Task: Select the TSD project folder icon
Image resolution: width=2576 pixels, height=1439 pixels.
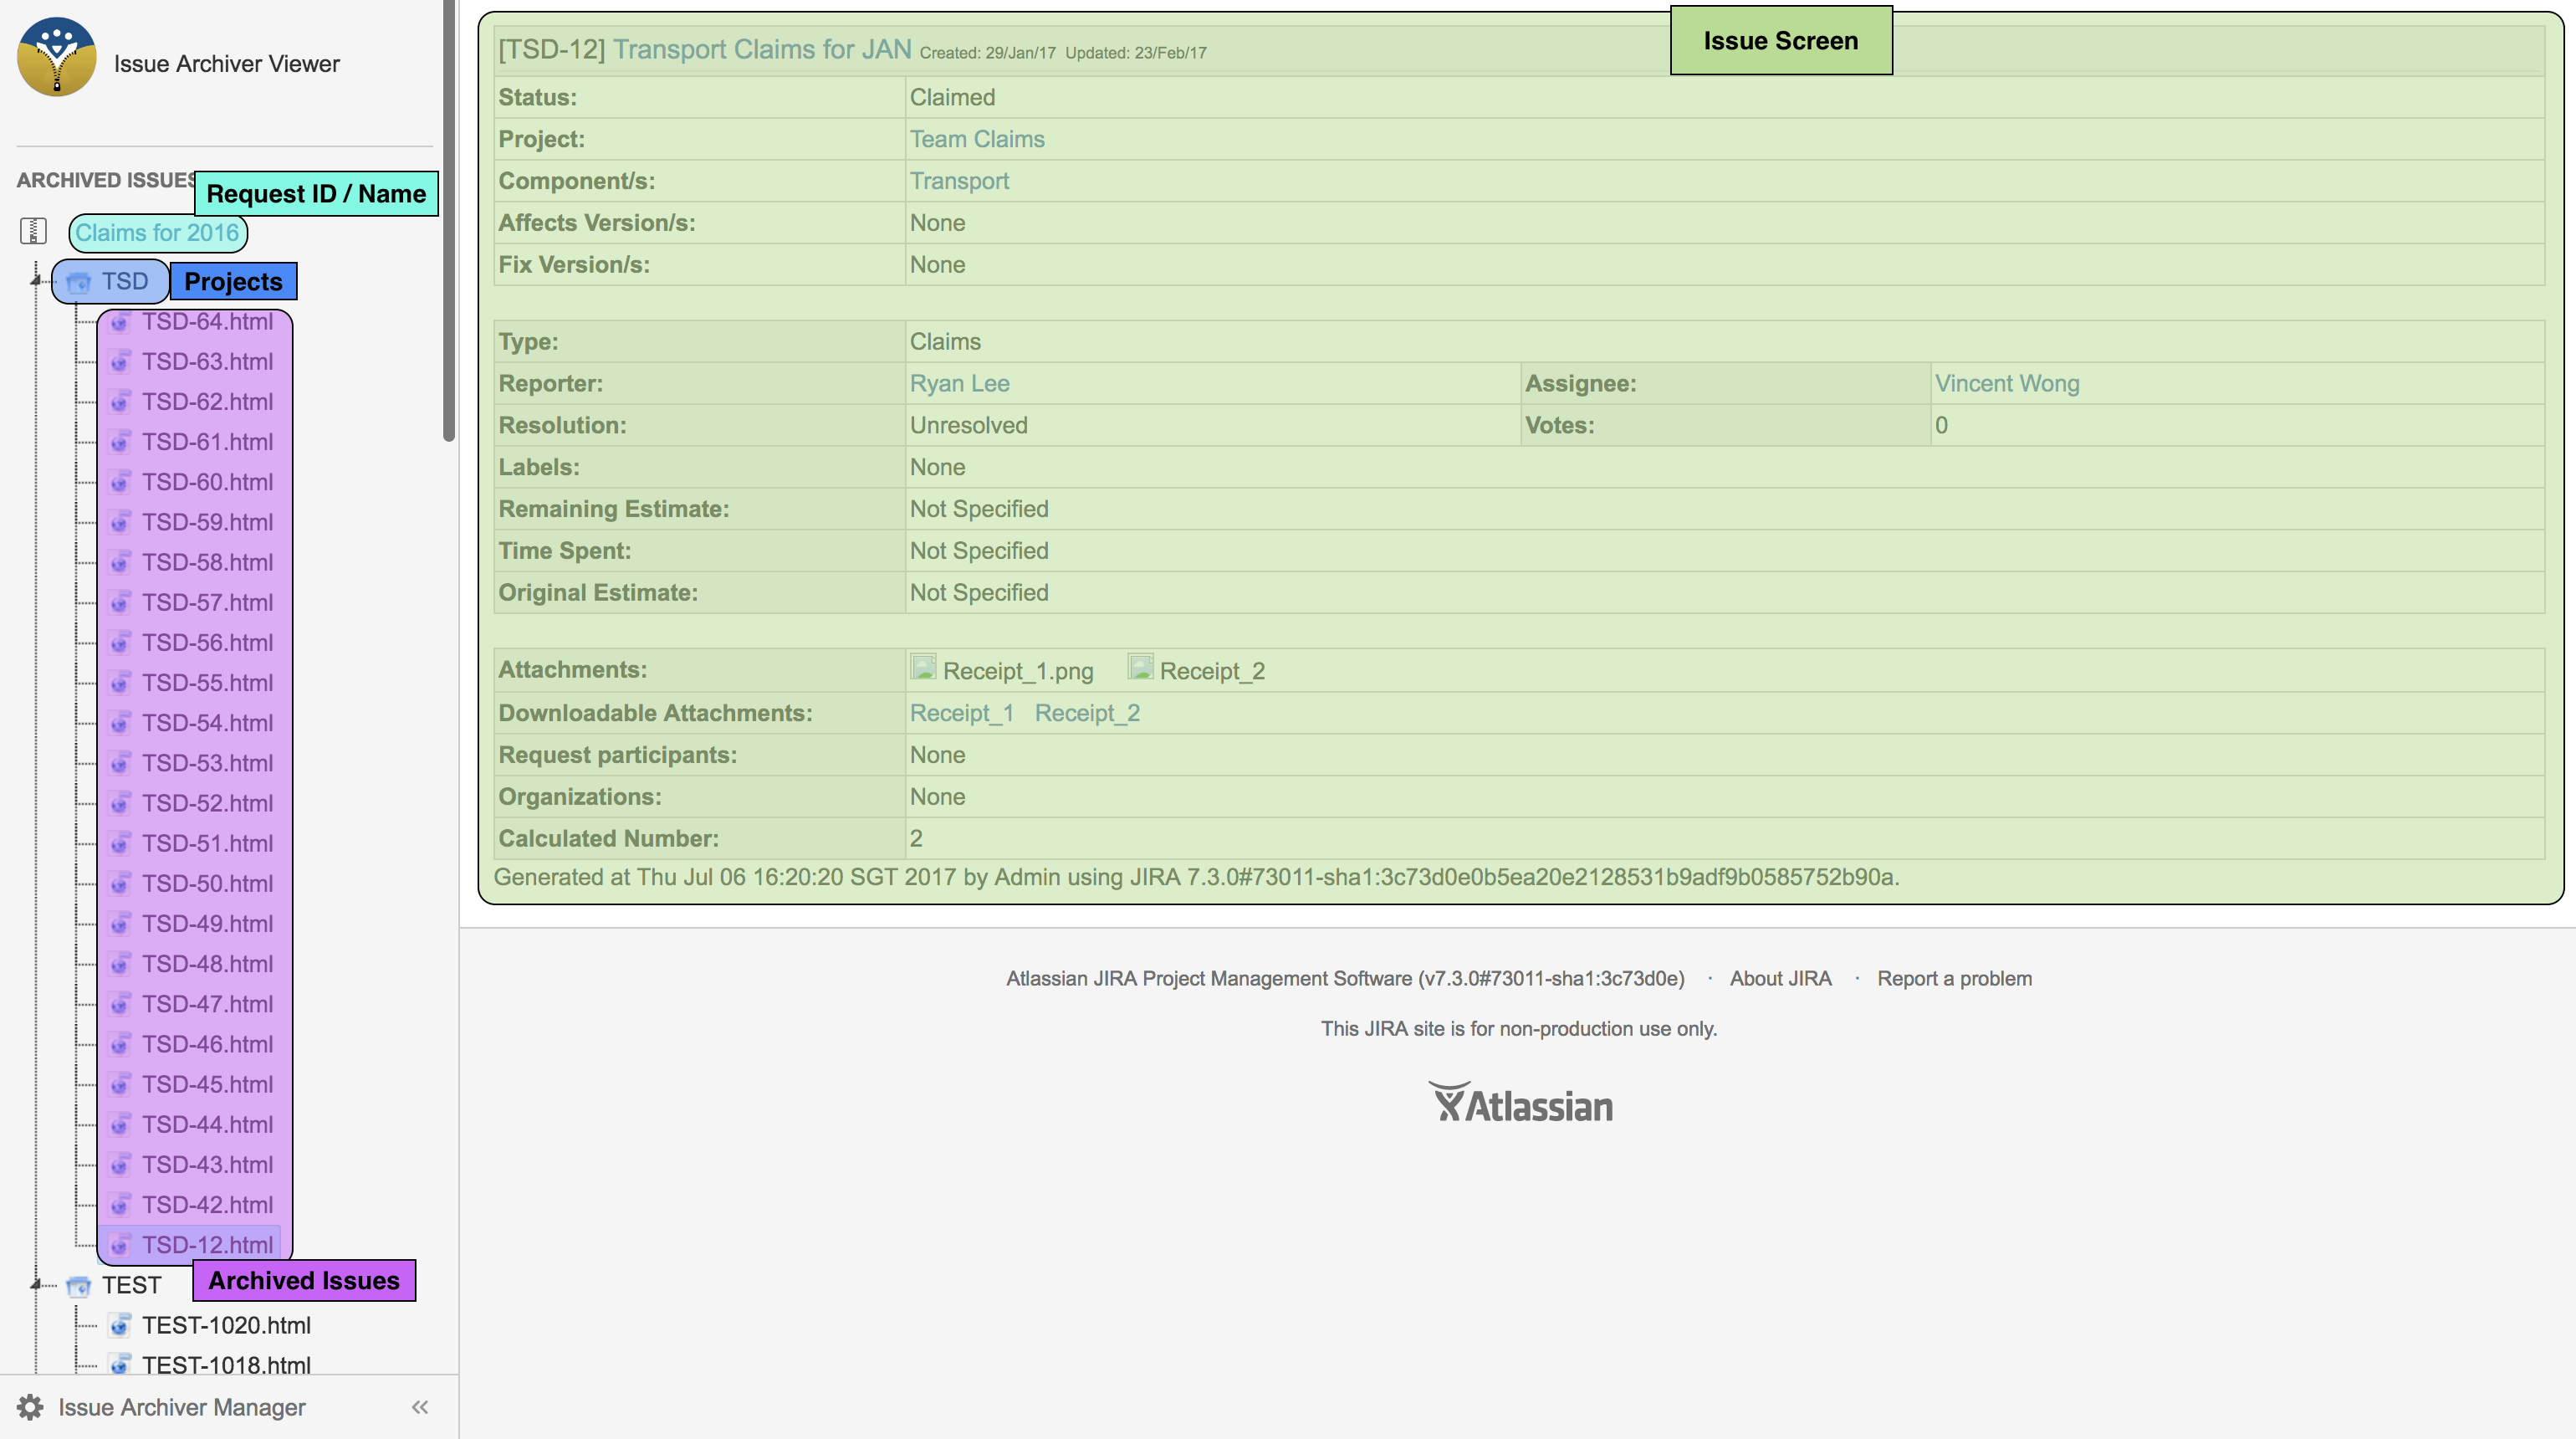Action: [79, 282]
